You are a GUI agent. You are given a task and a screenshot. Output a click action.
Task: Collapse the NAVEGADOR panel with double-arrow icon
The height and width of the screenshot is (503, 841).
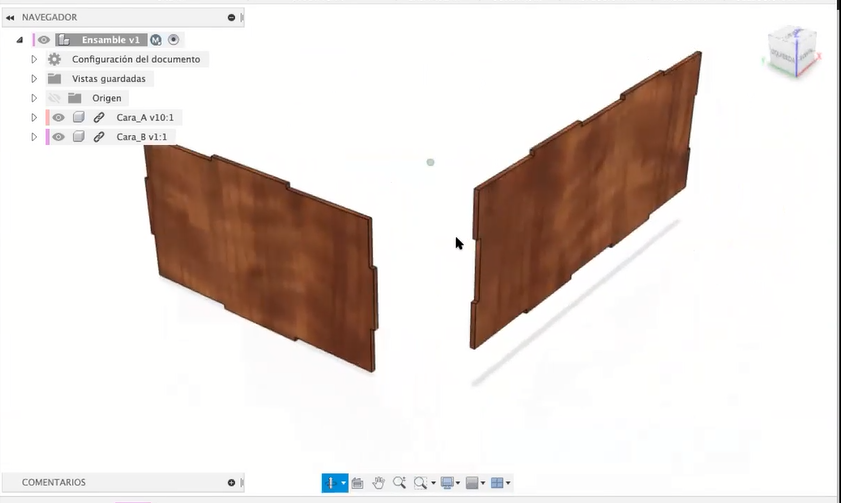pyautogui.click(x=10, y=18)
